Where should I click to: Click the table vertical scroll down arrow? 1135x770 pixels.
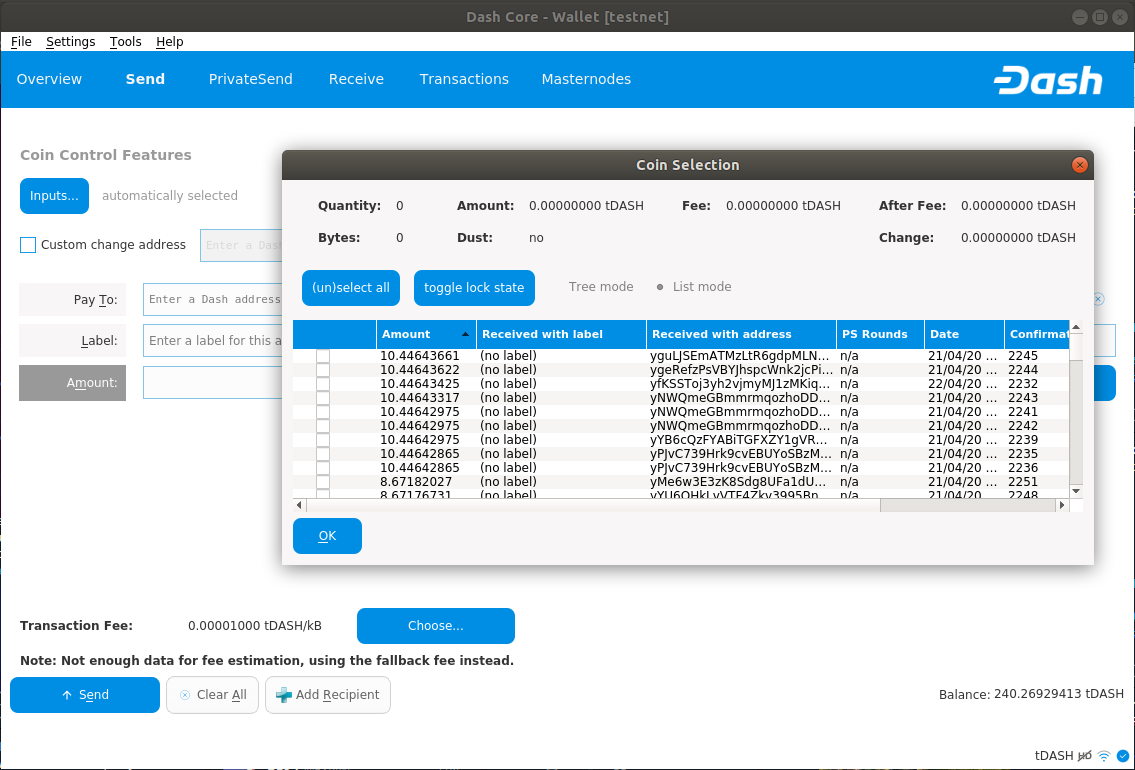coord(1076,491)
